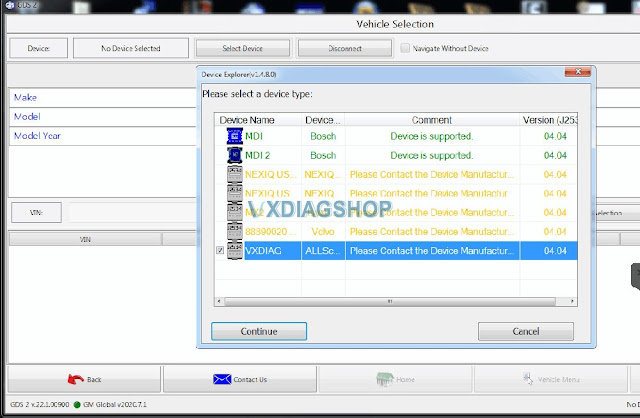Click the Vehicle Menu icon
Image resolution: width=640 pixels, height=418 pixels.
(528, 379)
